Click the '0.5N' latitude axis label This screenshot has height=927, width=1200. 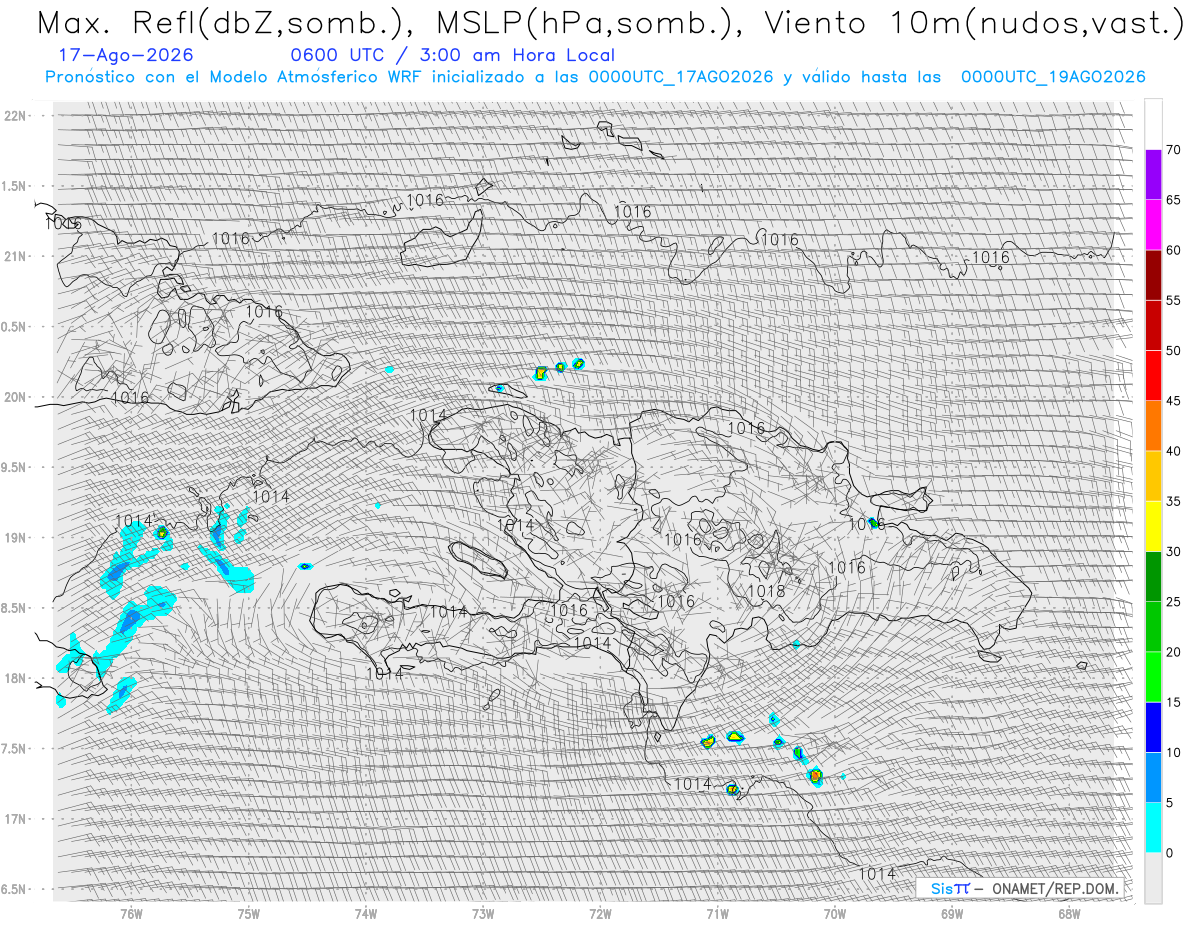(x=14, y=327)
